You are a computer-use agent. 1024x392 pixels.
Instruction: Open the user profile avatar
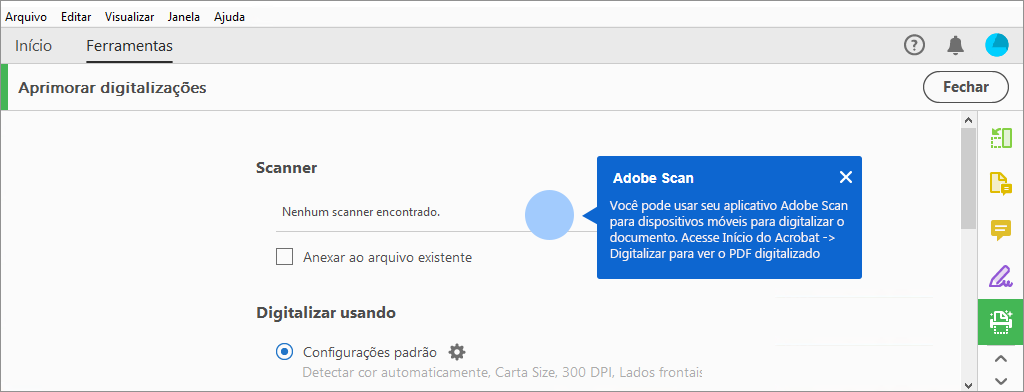click(x=997, y=45)
